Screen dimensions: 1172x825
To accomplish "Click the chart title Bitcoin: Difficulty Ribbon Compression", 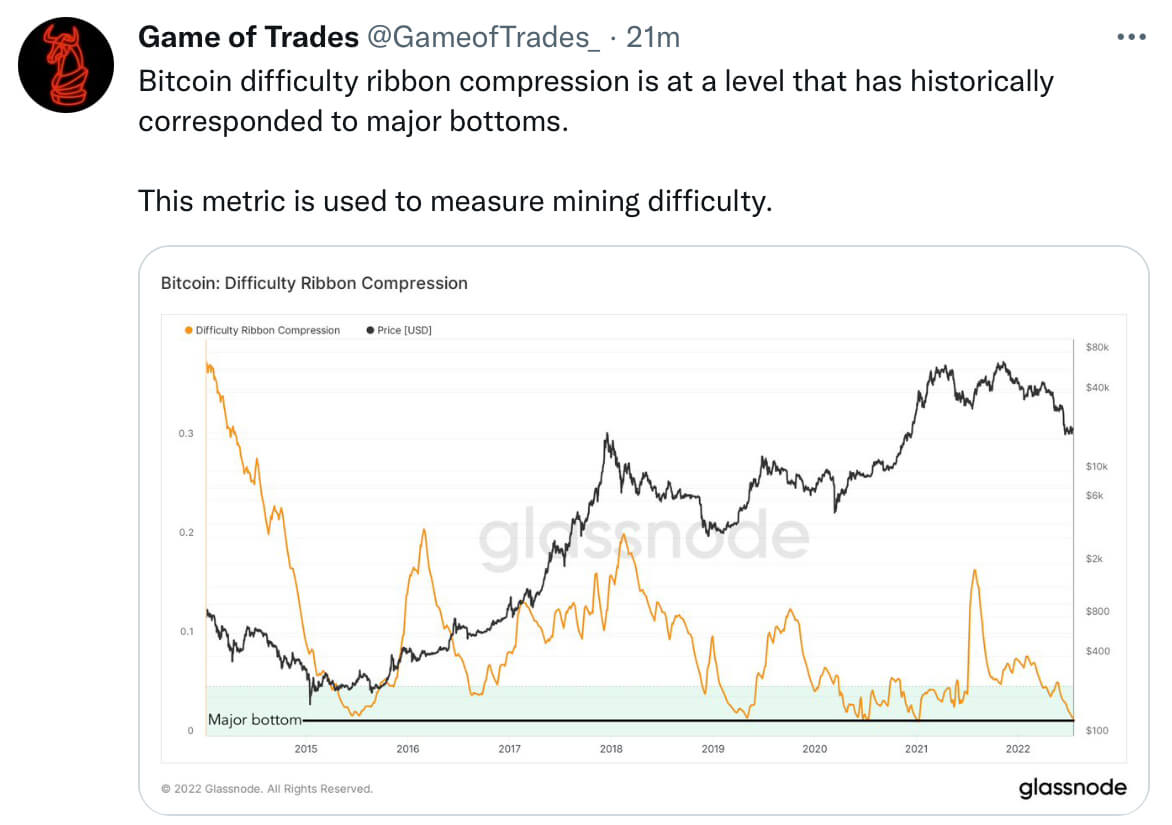I will pos(314,283).
